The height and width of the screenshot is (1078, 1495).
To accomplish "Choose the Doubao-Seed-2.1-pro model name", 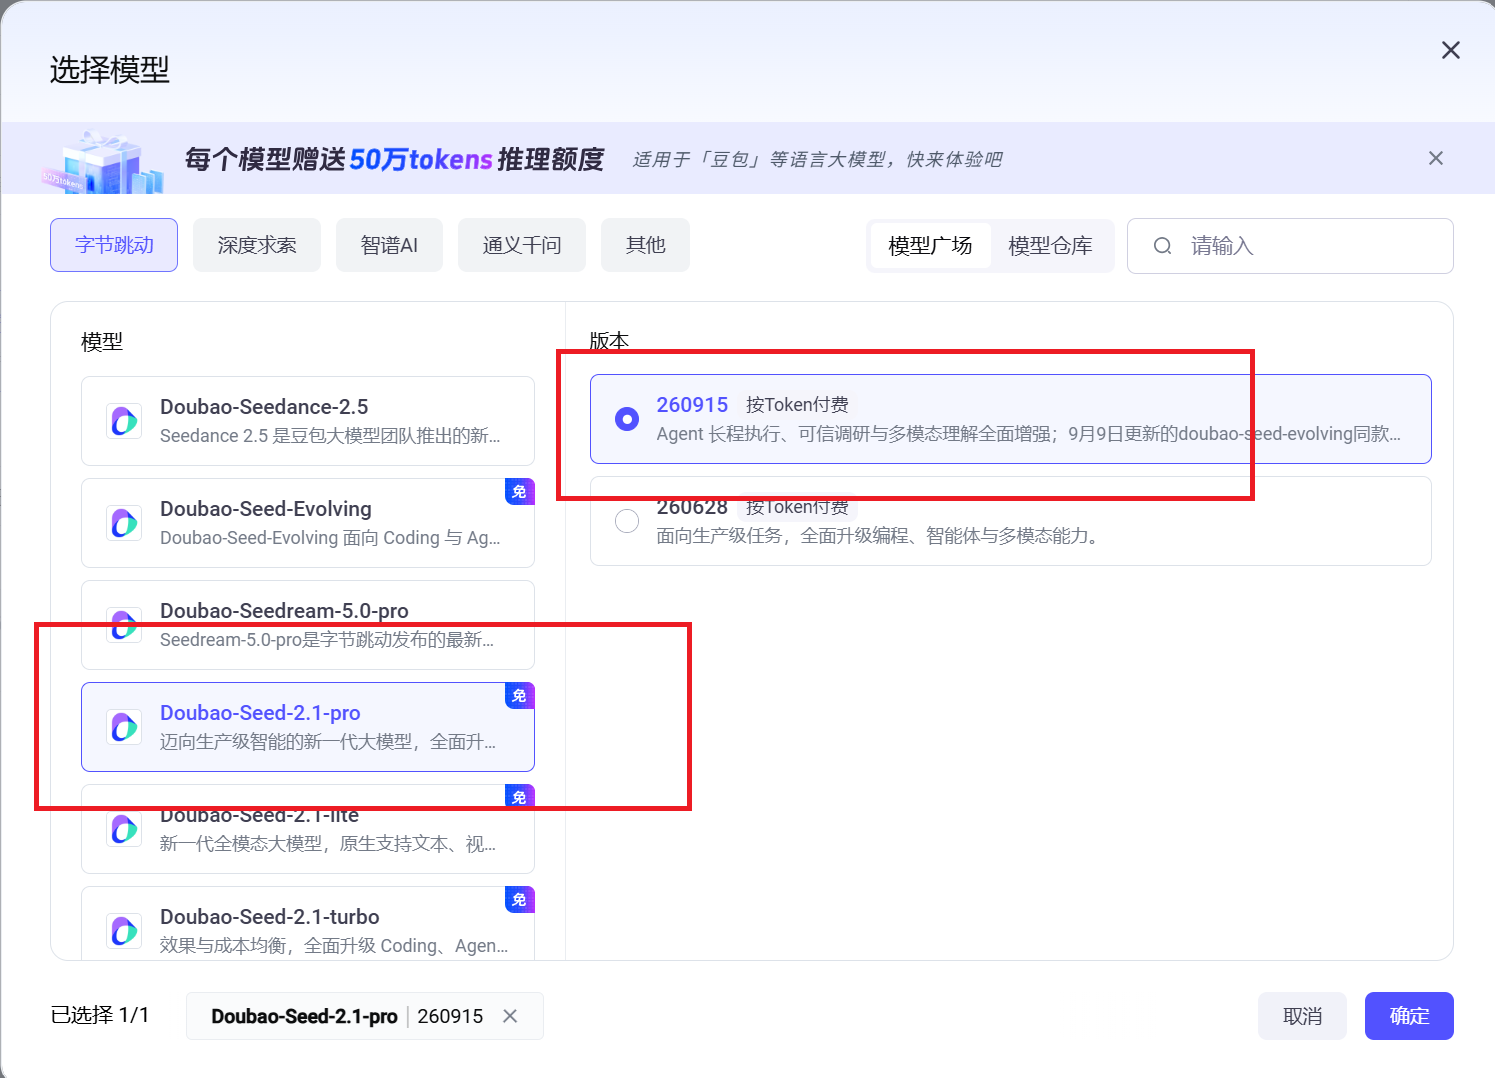I will tap(260, 713).
